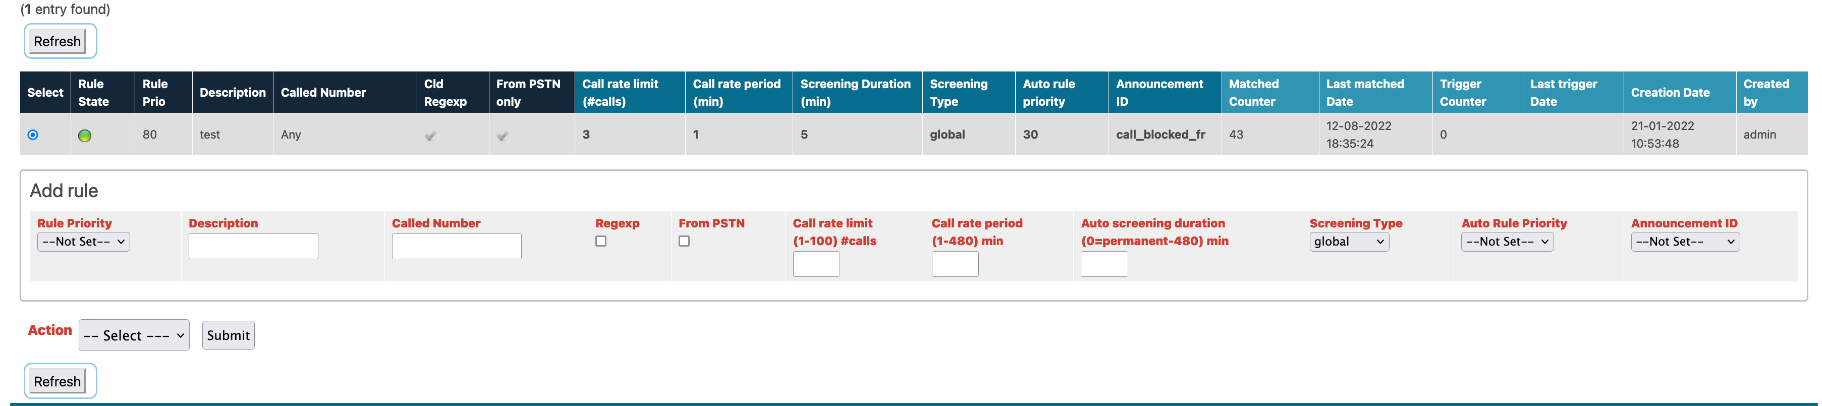Click the Call rate limit input box
The height and width of the screenshot is (406, 1822).
816,264
